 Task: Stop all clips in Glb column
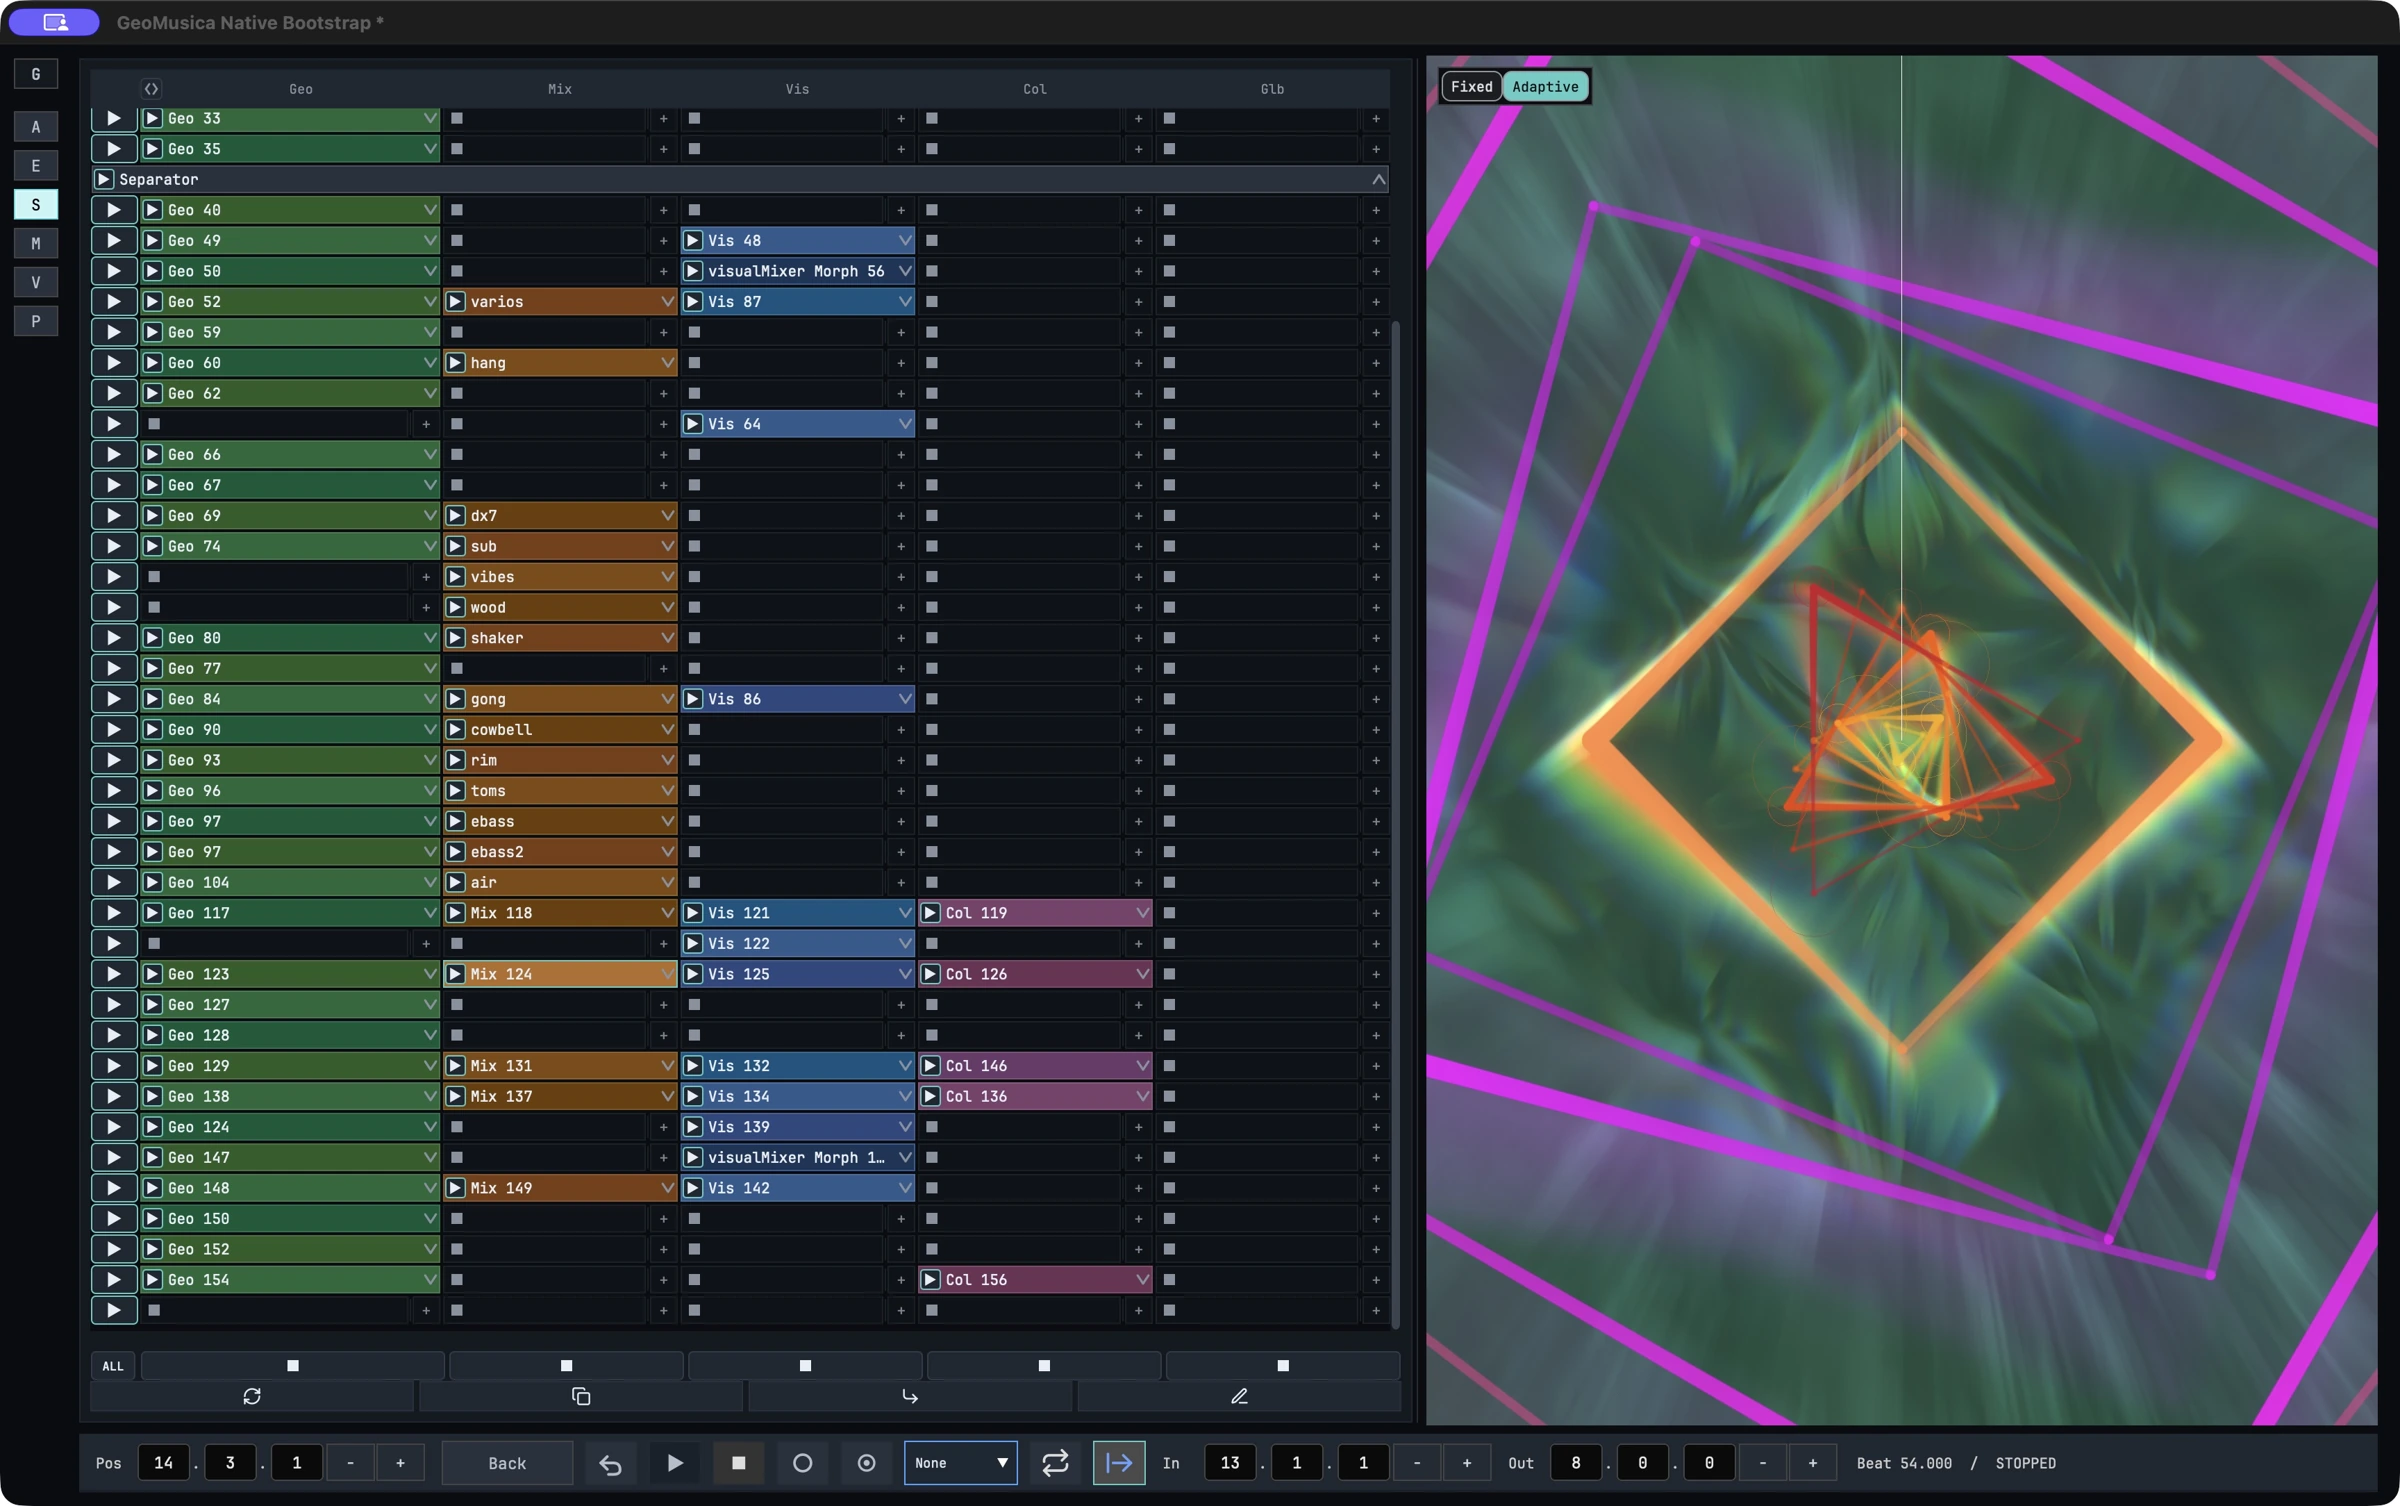click(1283, 1366)
